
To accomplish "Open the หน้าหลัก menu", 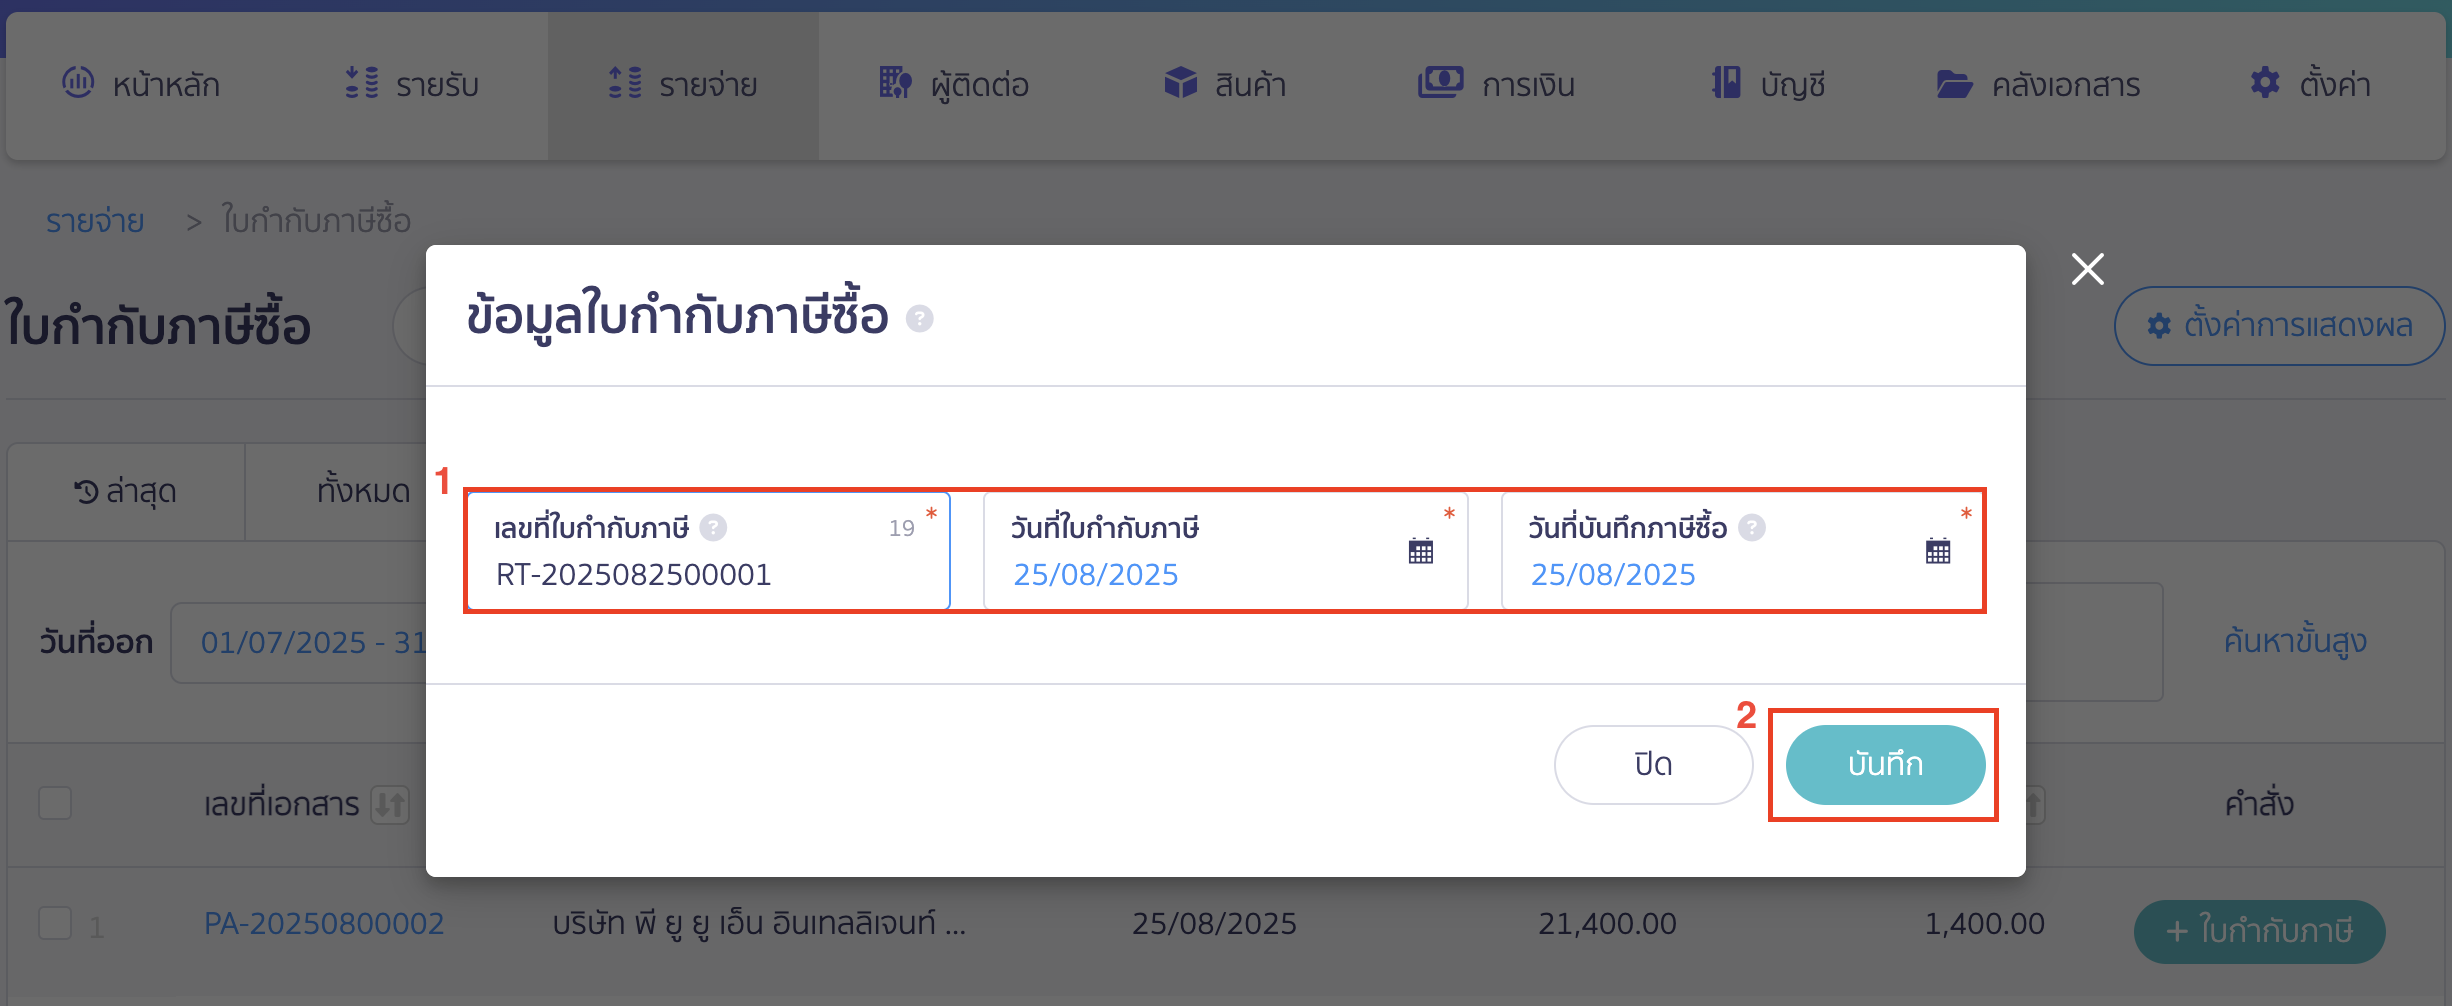I will tap(141, 84).
